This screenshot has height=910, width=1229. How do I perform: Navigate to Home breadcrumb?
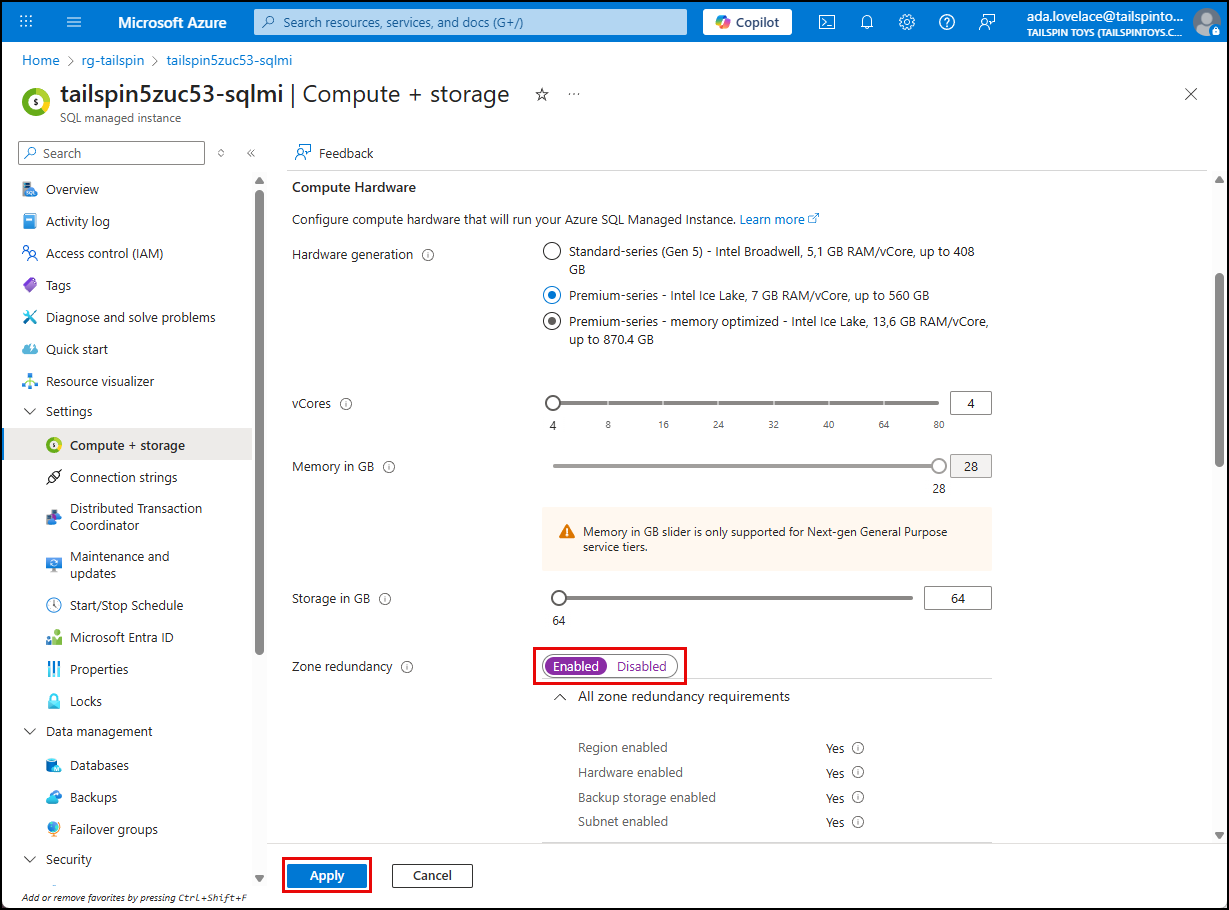point(40,60)
